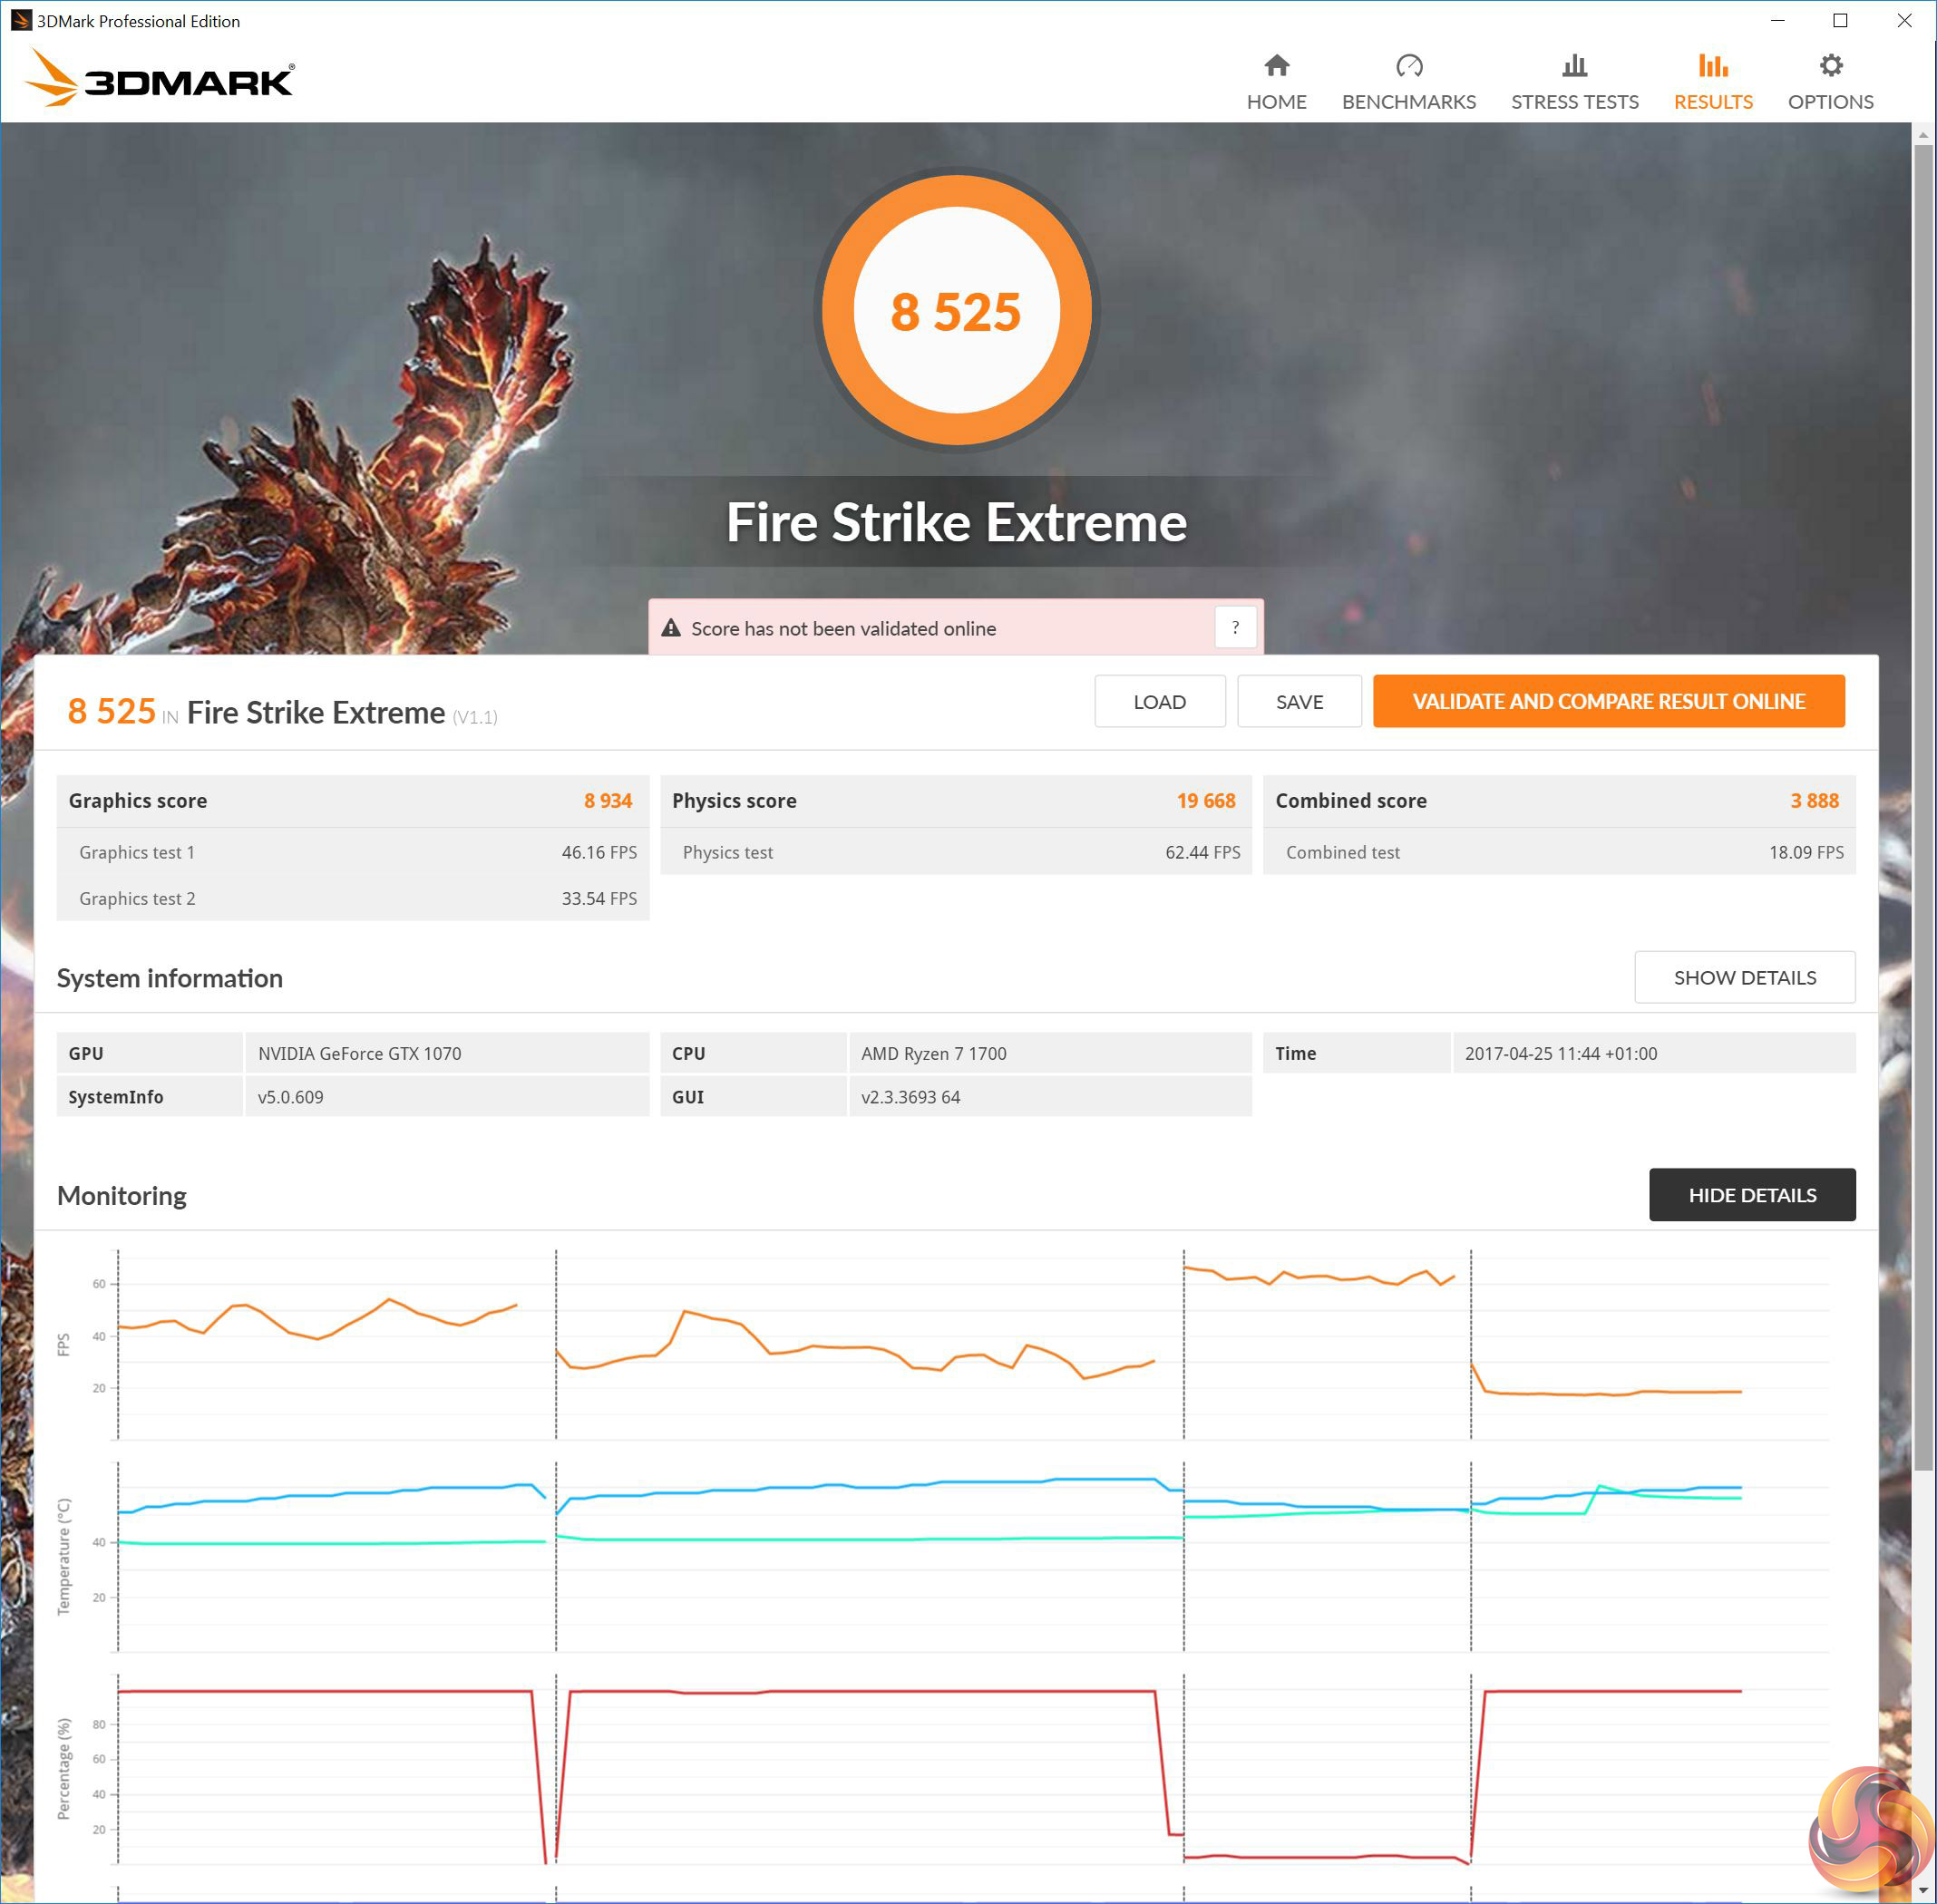Click the Results bar chart icon
Viewport: 1937px width, 1904px height.
(x=1712, y=66)
